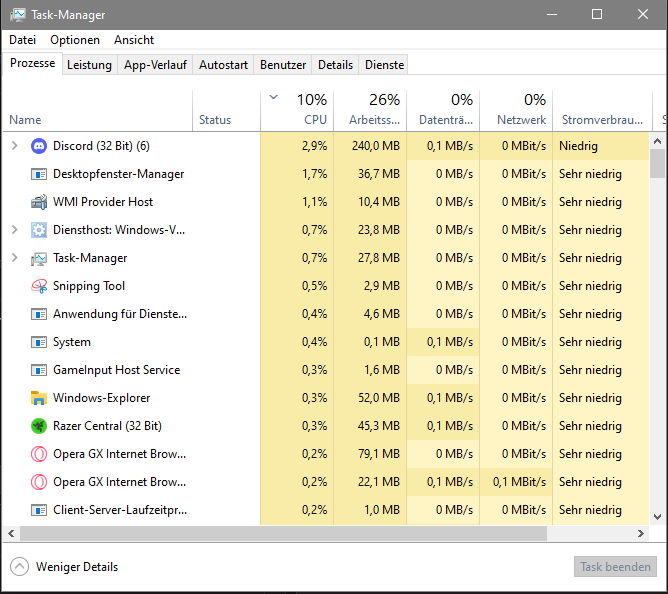Click the Client-Server-Laufzeitprozess icon
Viewport: 668px width, 594px height.
point(39,510)
